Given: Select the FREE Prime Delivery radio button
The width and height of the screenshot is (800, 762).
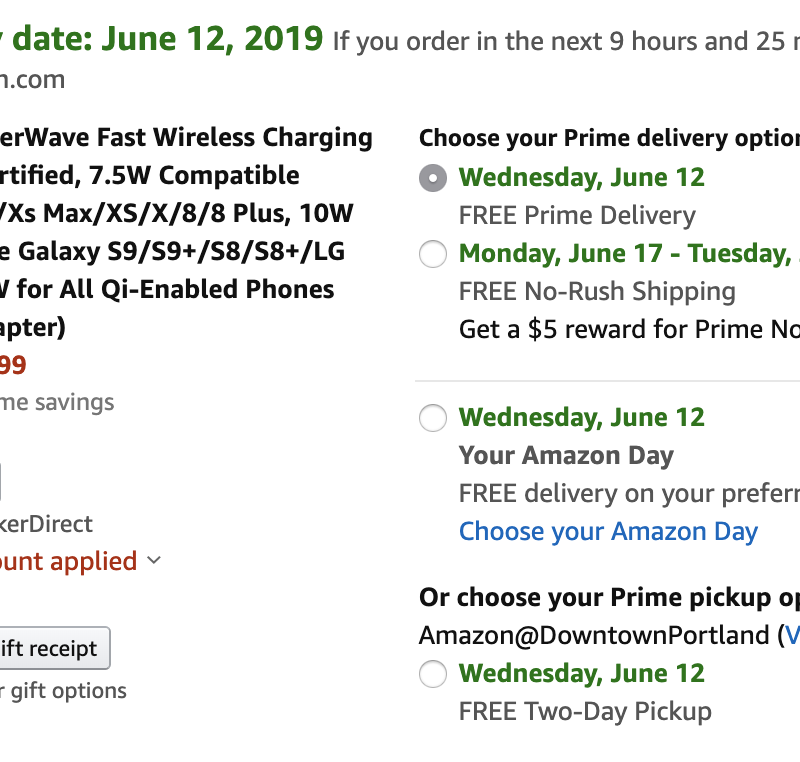Looking at the screenshot, I should pos(433,179).
